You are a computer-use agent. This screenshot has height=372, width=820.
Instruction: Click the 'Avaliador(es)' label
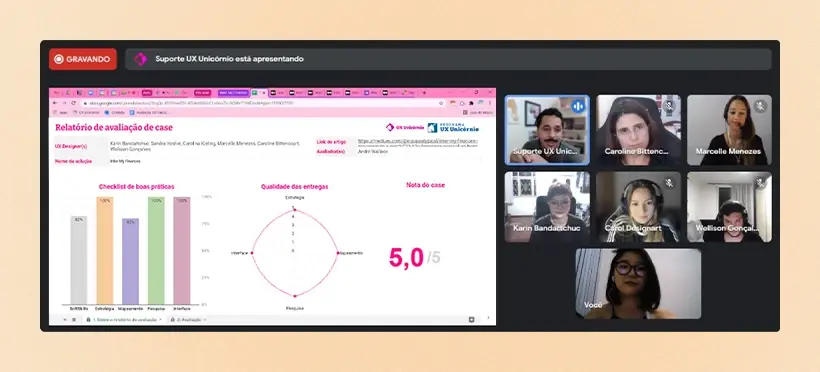pyautogui.click(x=331, y=151)
